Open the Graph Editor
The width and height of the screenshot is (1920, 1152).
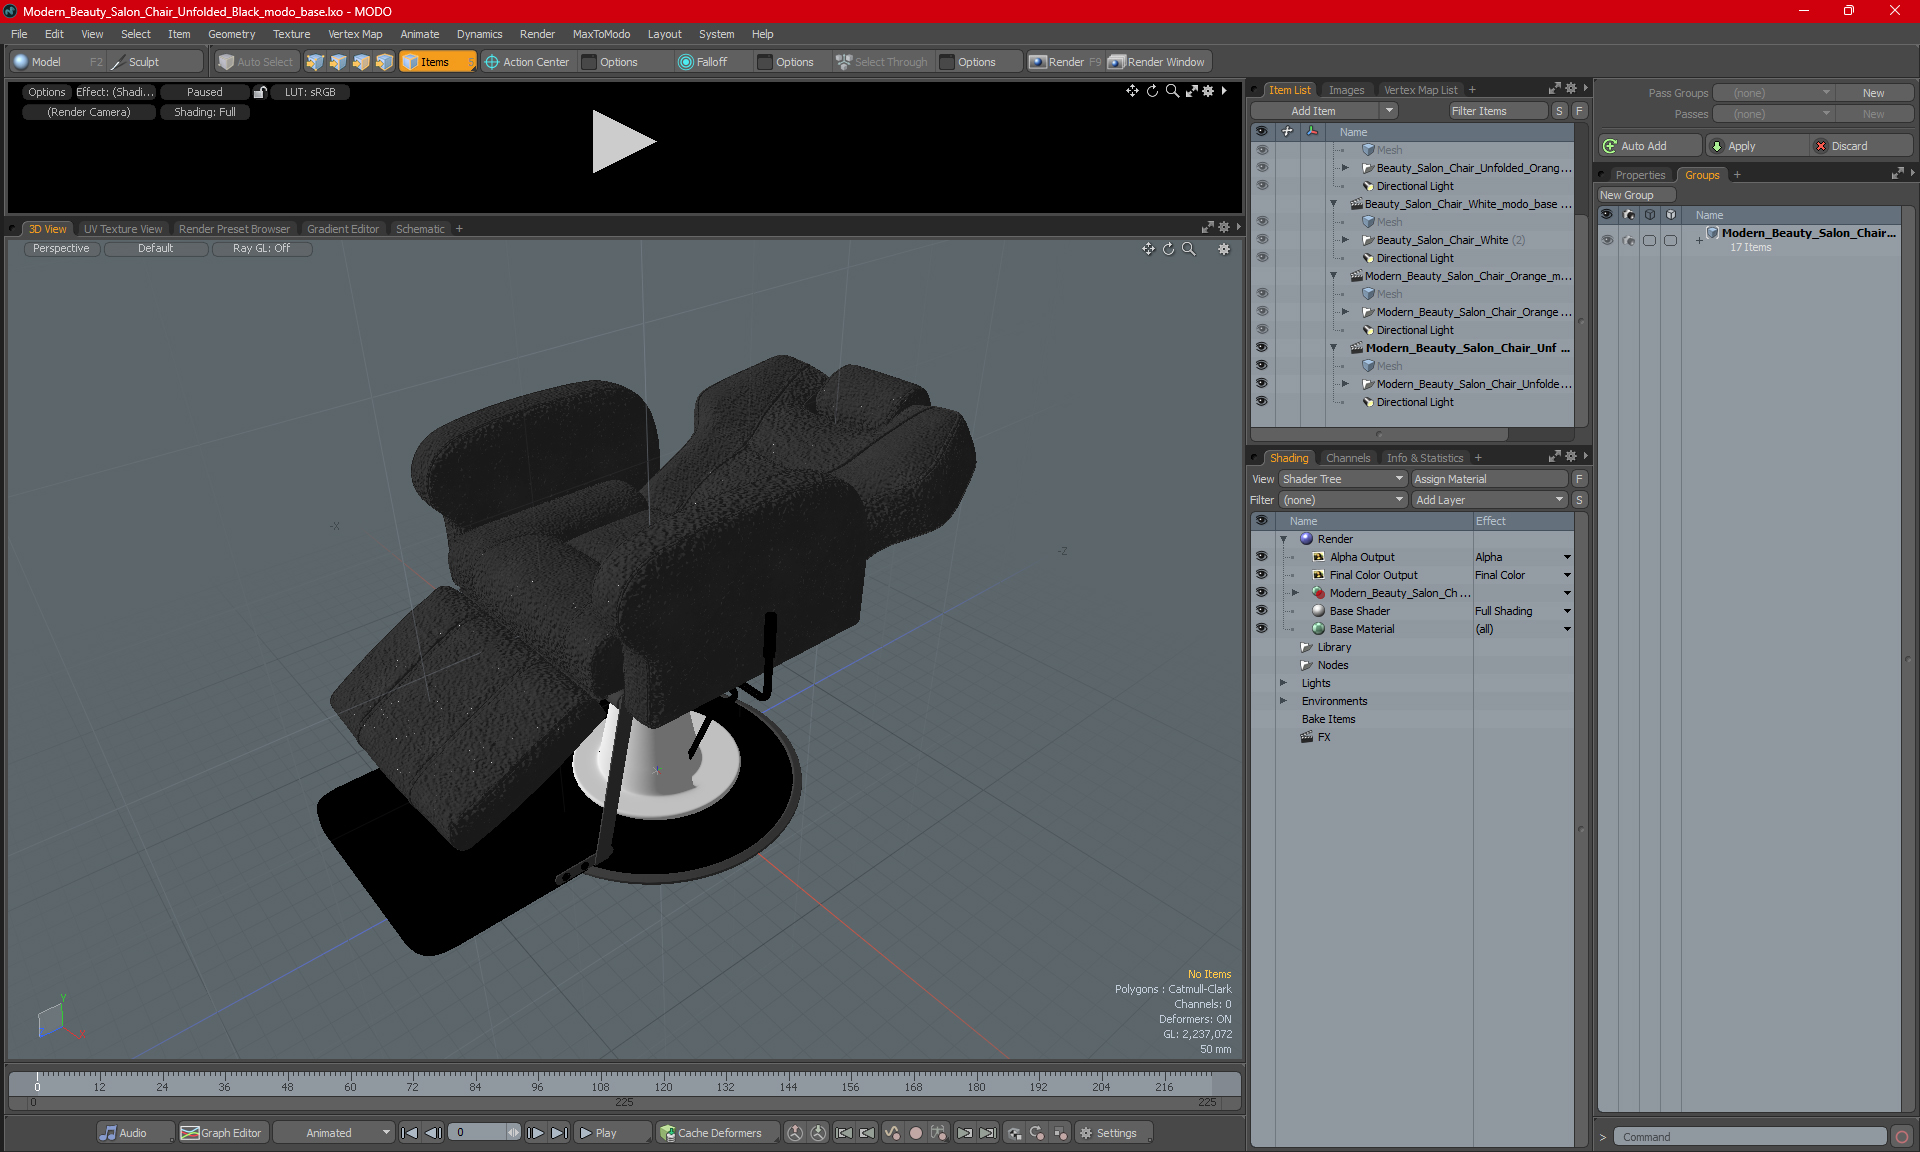(222, 1133)
